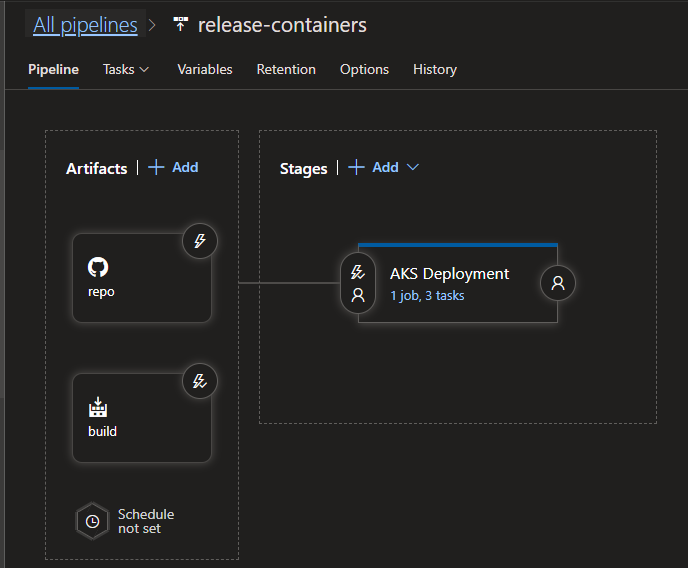Open the 1 job, 3 tasks link
This screenshot has height=568, width=688.
pyautogui.click(x=427, y=296)
